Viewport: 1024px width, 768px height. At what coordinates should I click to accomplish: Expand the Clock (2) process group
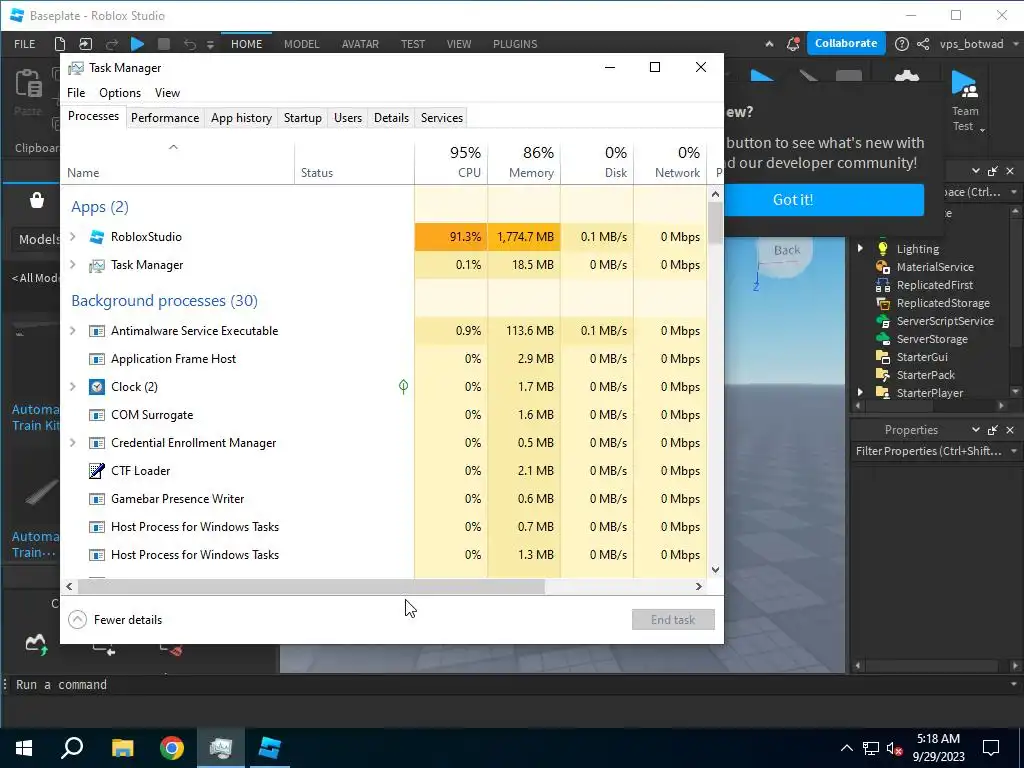72,387
